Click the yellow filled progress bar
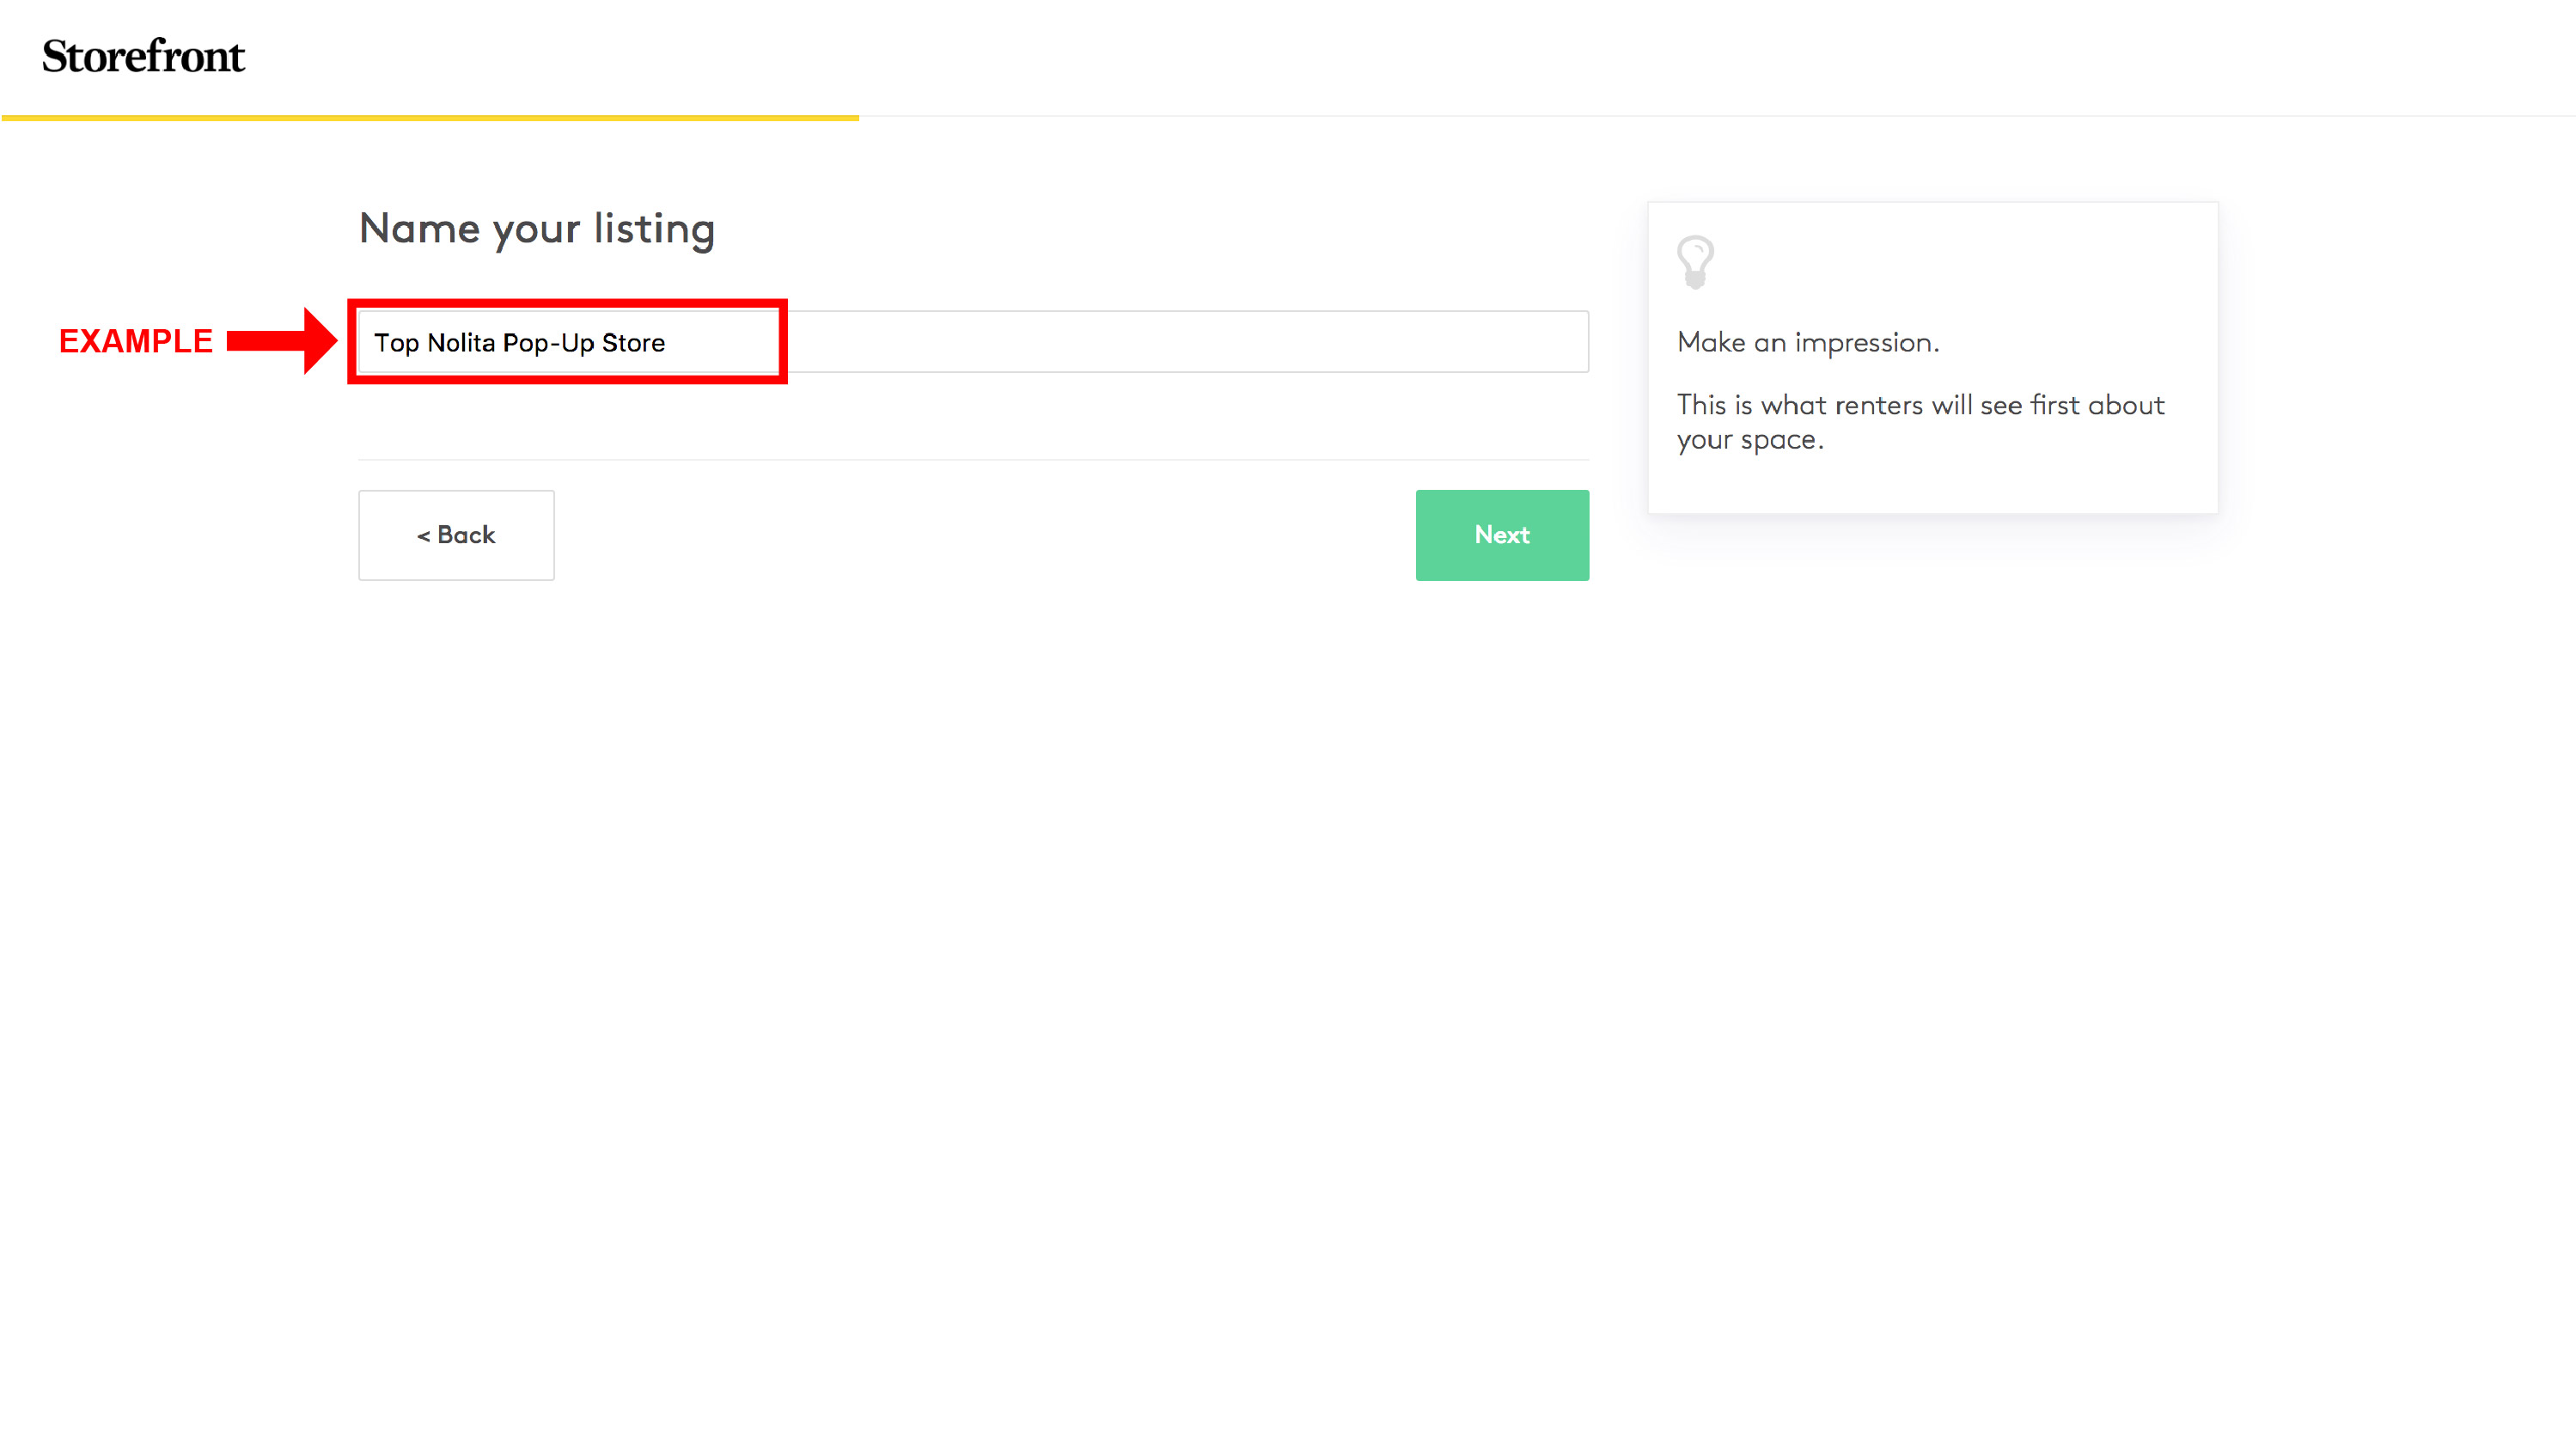Image resolution: width=2576 pixels, height=1437 pixels. (x=430, y=117)
